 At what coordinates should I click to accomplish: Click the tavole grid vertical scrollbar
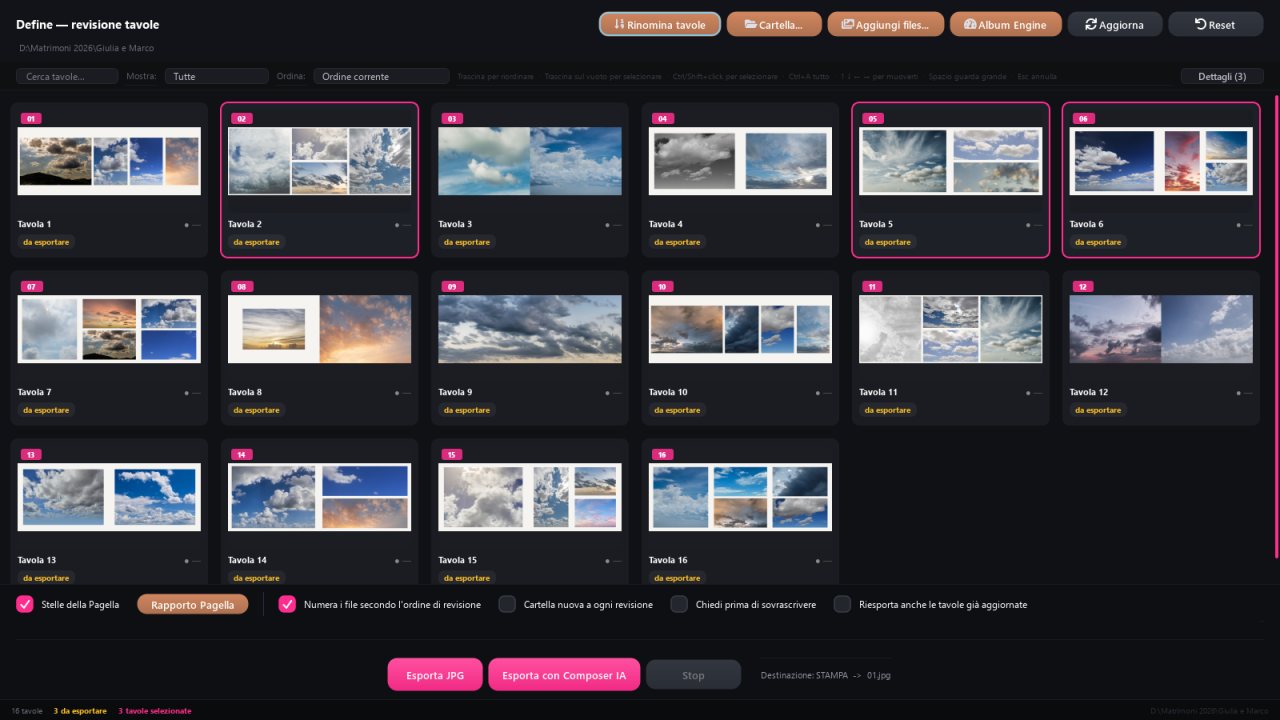coord(1275,326)
